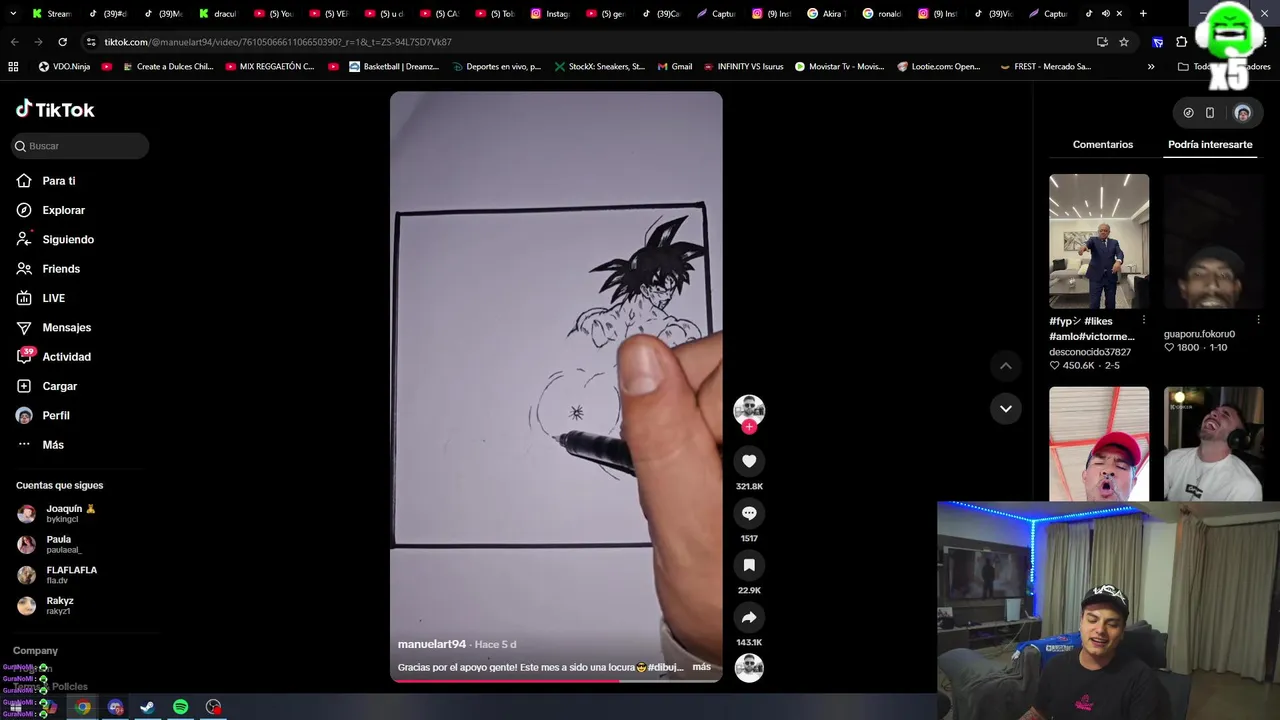This screenshot has height=720, width=1280.
Task: Open LIVE section
Action: pyautogui.click(x=53, y=298)
